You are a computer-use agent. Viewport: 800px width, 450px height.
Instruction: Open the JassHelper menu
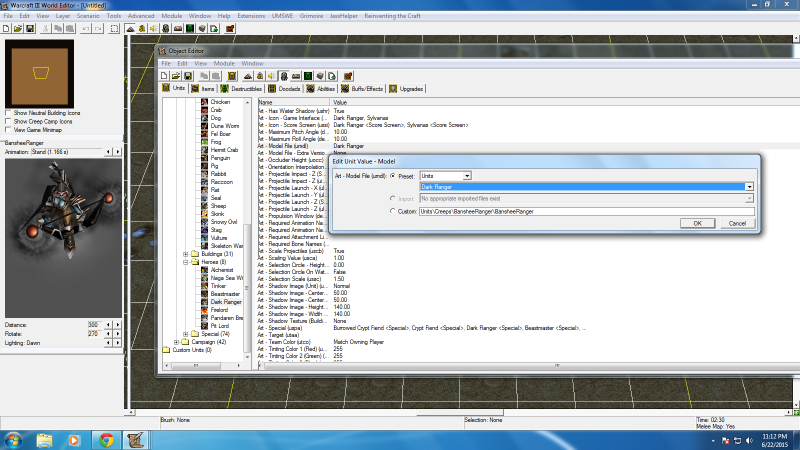point(343,16)
